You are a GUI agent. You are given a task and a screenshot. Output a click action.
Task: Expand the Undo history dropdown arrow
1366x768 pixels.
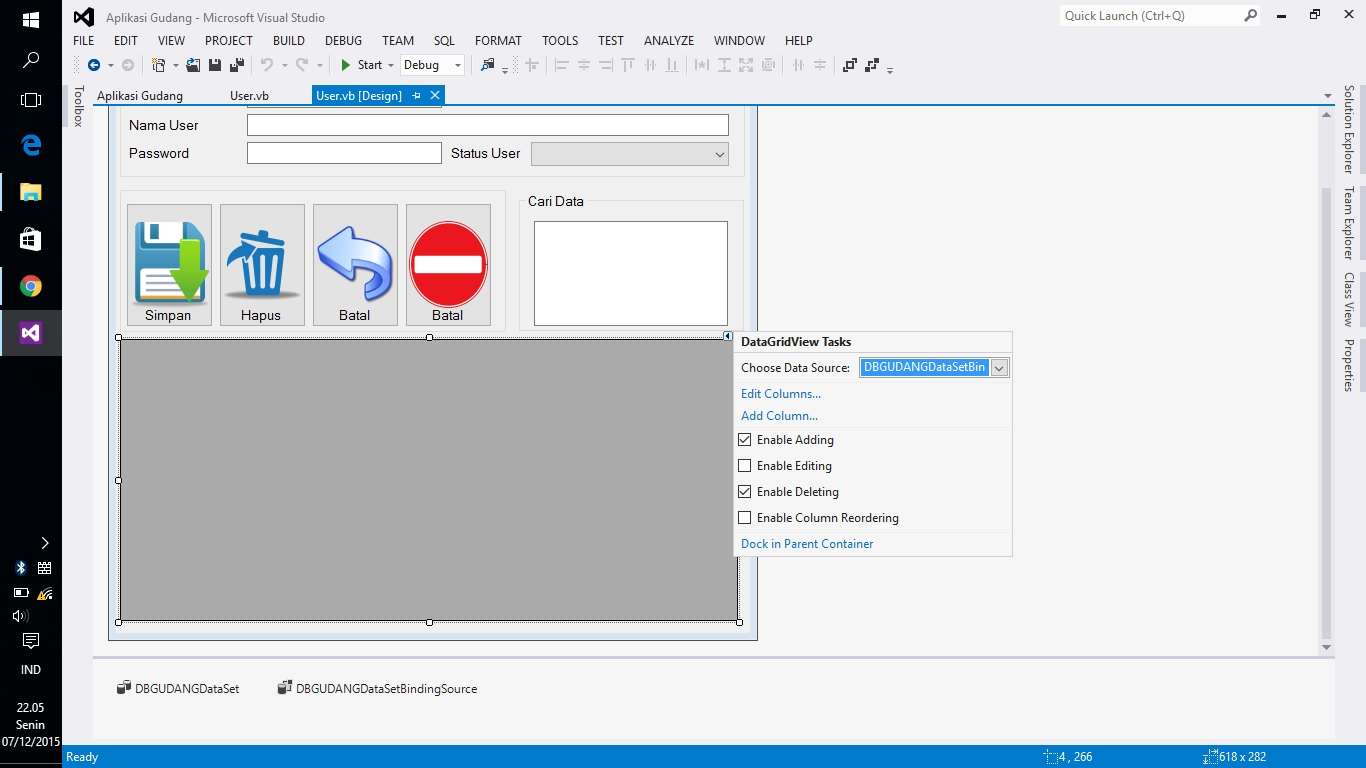click(284, 65)
